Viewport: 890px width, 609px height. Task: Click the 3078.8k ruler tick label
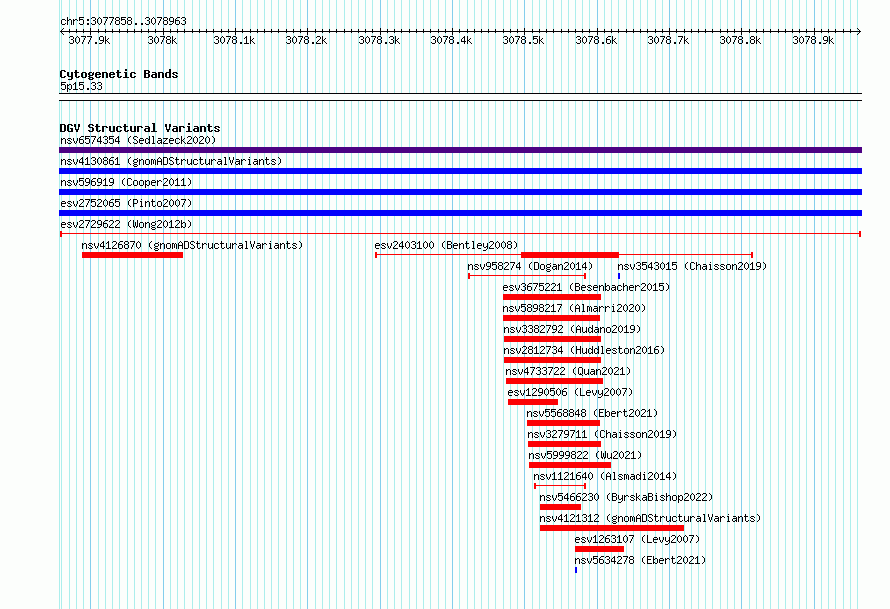(x=740, y=40)
